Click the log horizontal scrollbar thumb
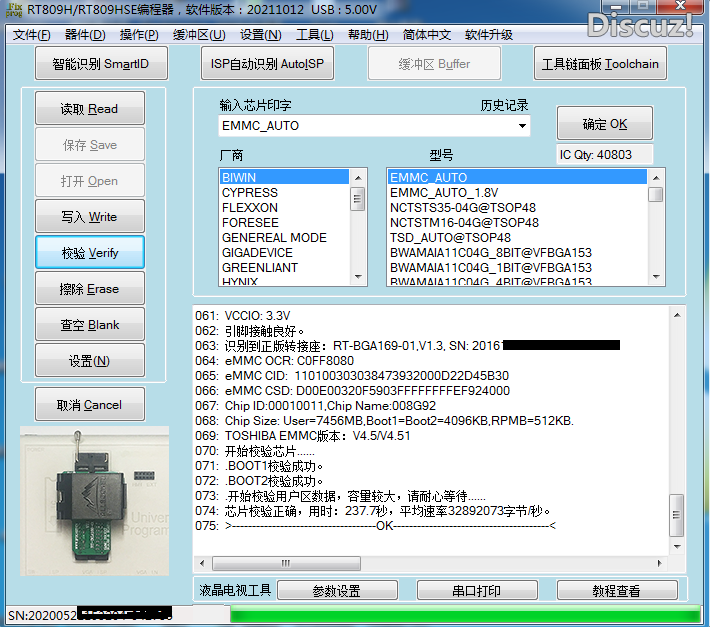 coord(286,563)
